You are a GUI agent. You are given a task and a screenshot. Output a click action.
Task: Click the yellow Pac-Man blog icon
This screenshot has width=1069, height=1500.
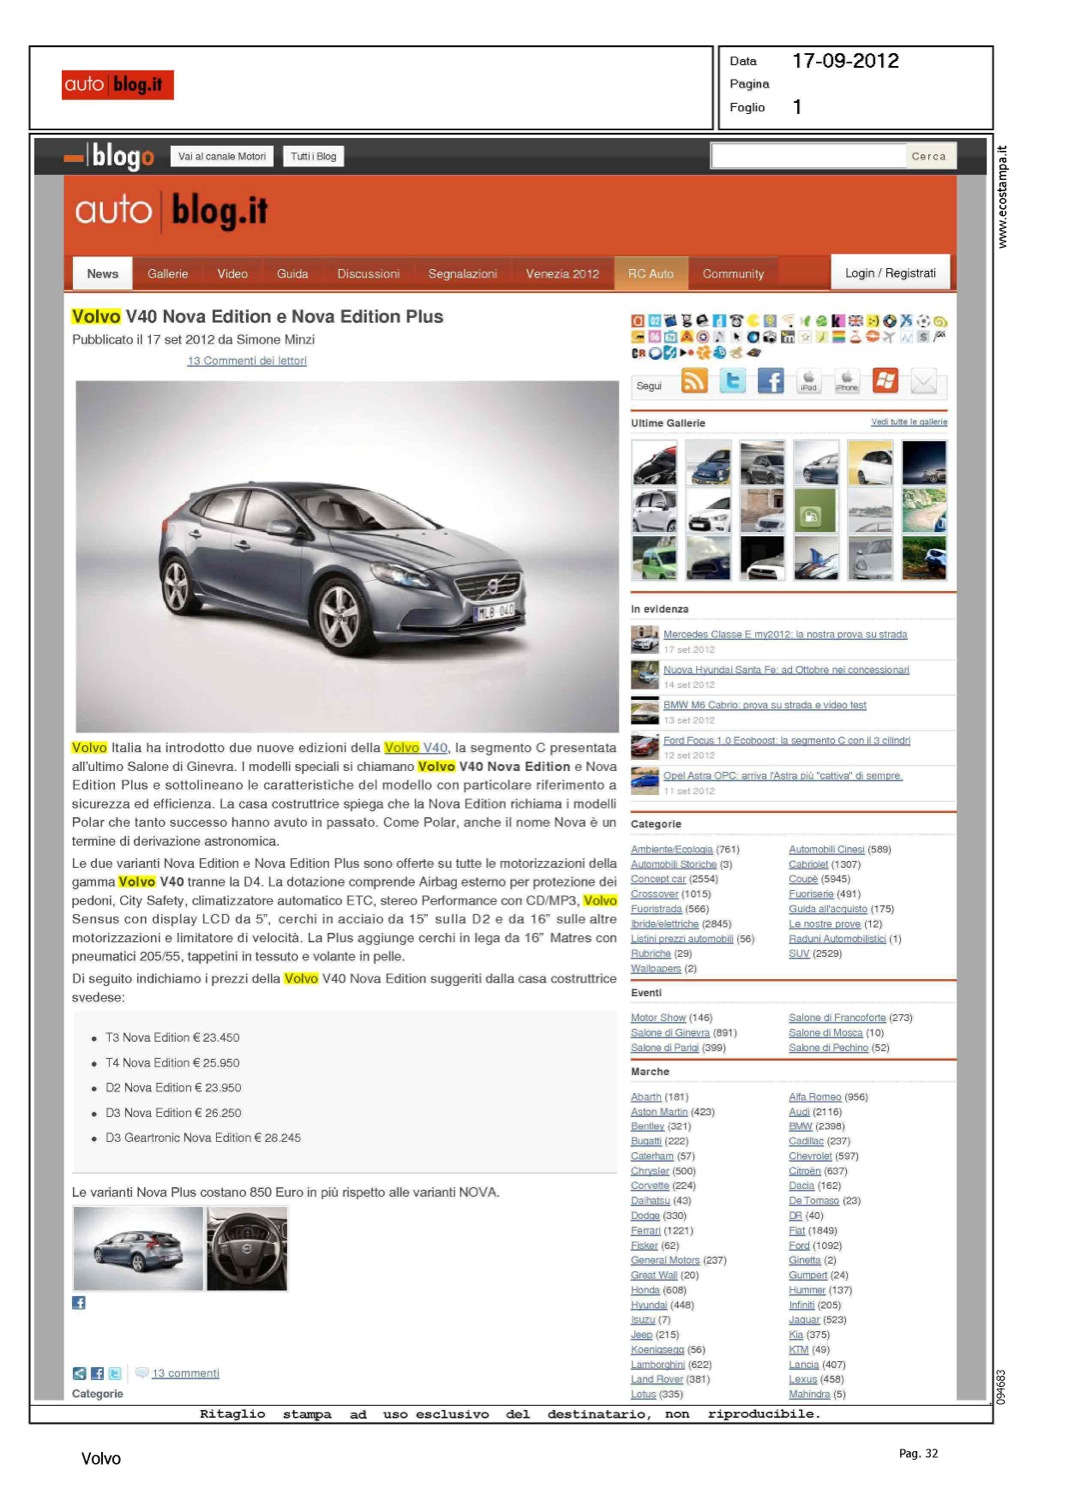(x=754, y=321)
